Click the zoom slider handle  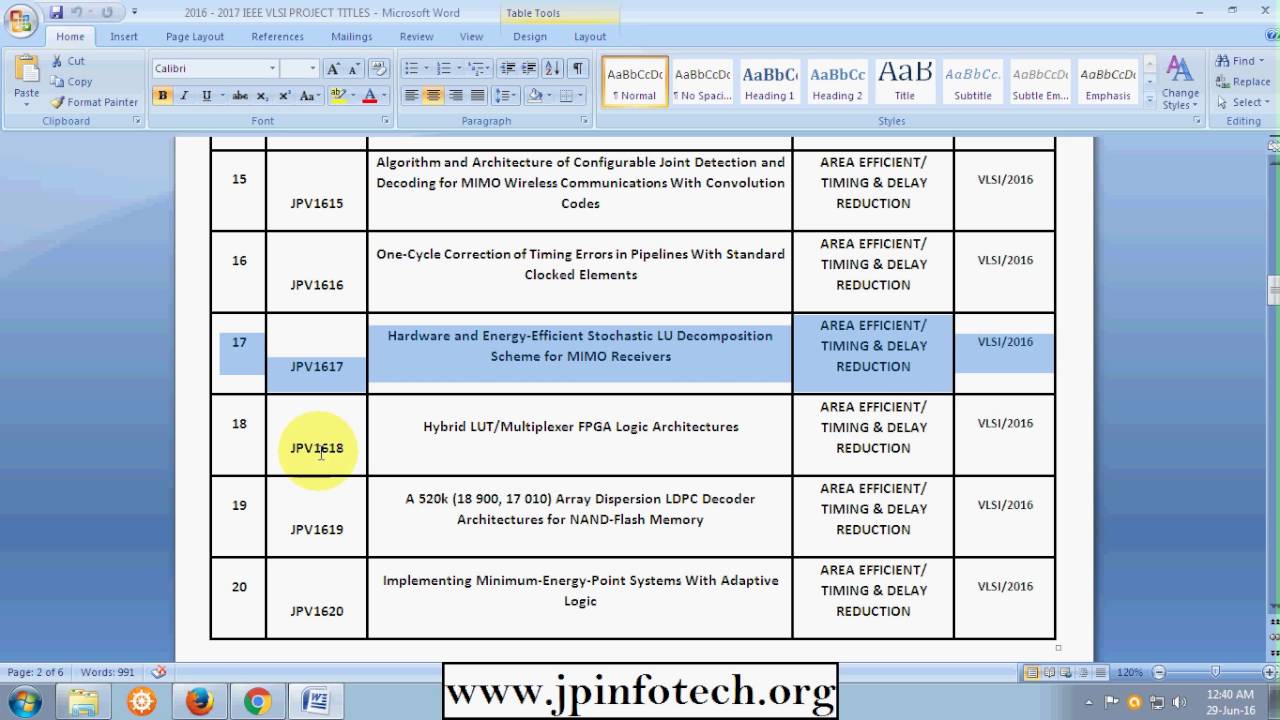click(1215, 672)
